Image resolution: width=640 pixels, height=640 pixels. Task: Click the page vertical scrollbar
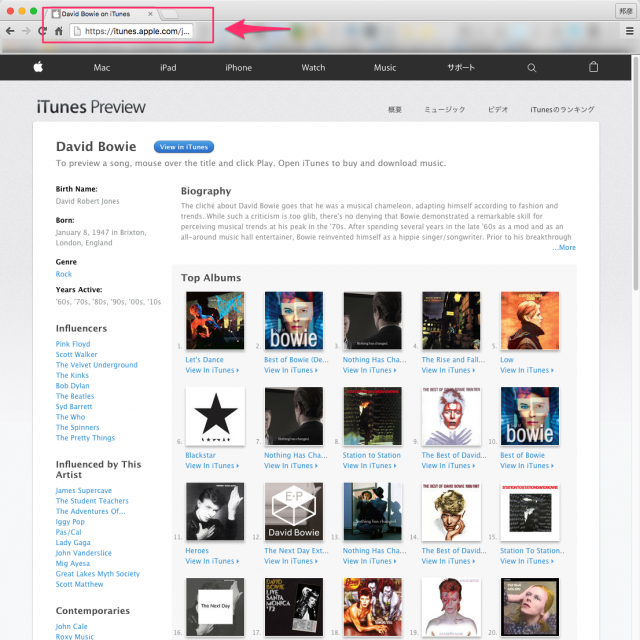636,173
